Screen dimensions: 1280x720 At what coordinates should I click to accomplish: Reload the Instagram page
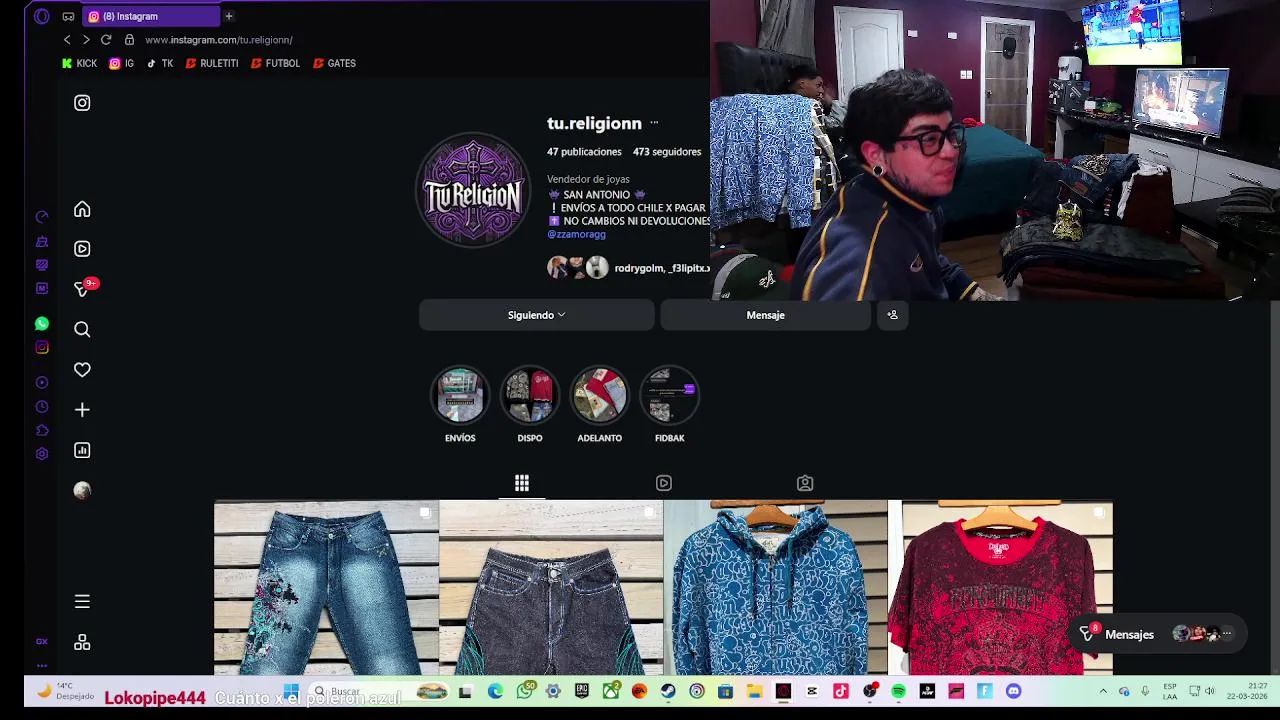pos(106,40)
